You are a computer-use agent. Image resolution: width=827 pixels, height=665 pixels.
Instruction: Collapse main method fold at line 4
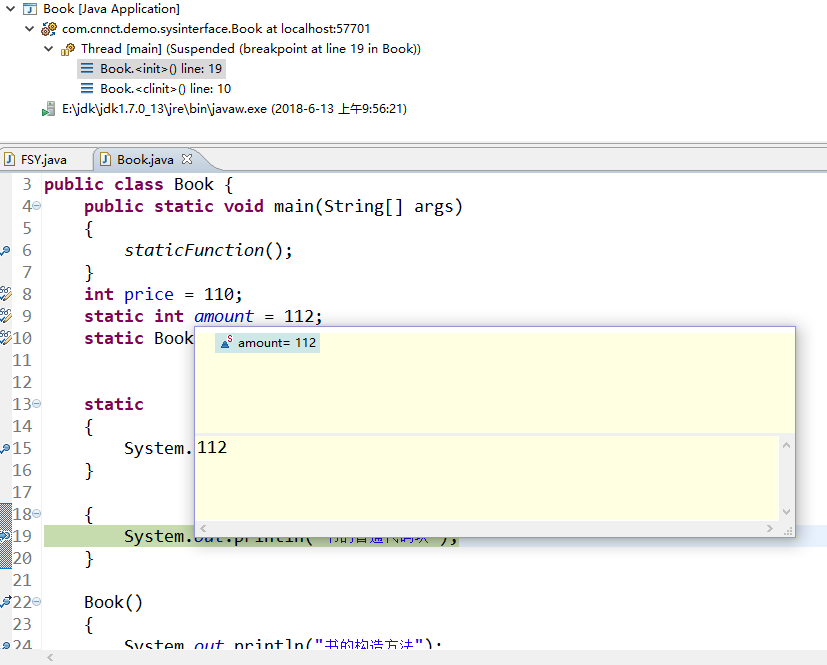pyautogui.click(x=37, y=206)
